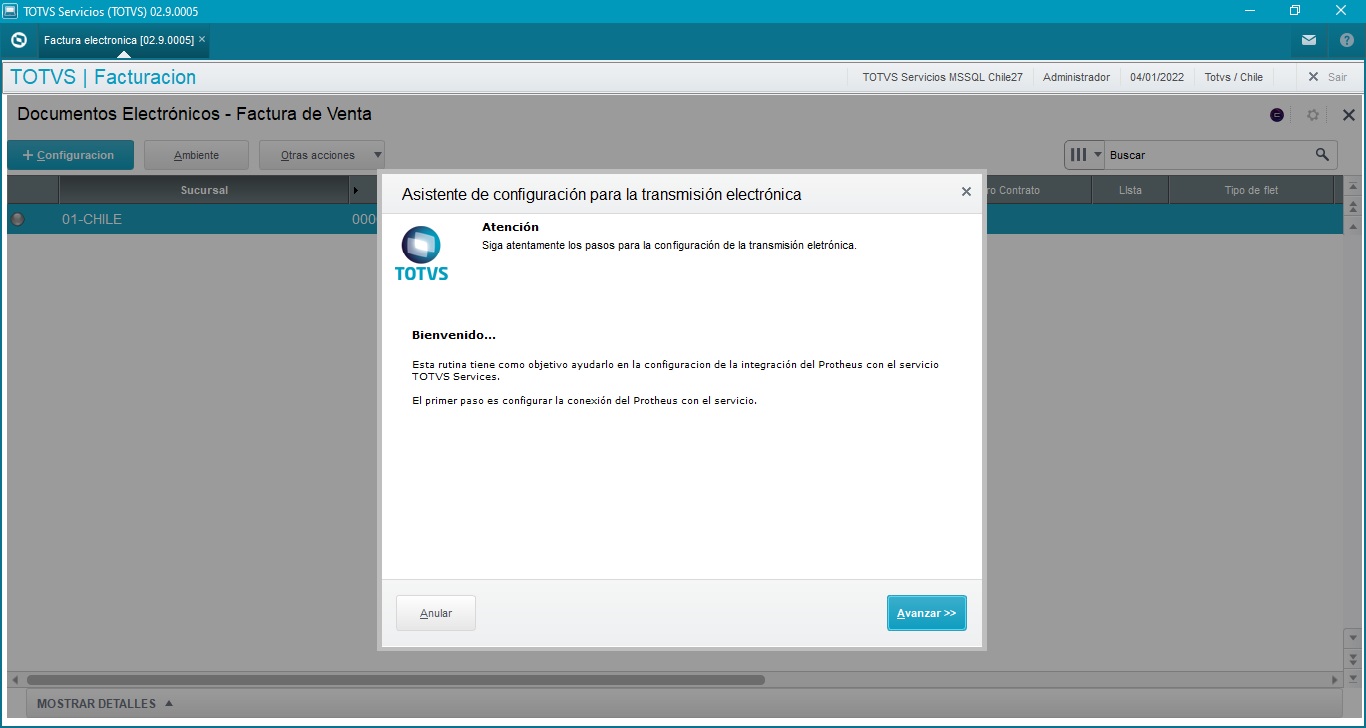
Task: Click the TOTVS logo inside the assistant dialog
Action: (422, 253)
